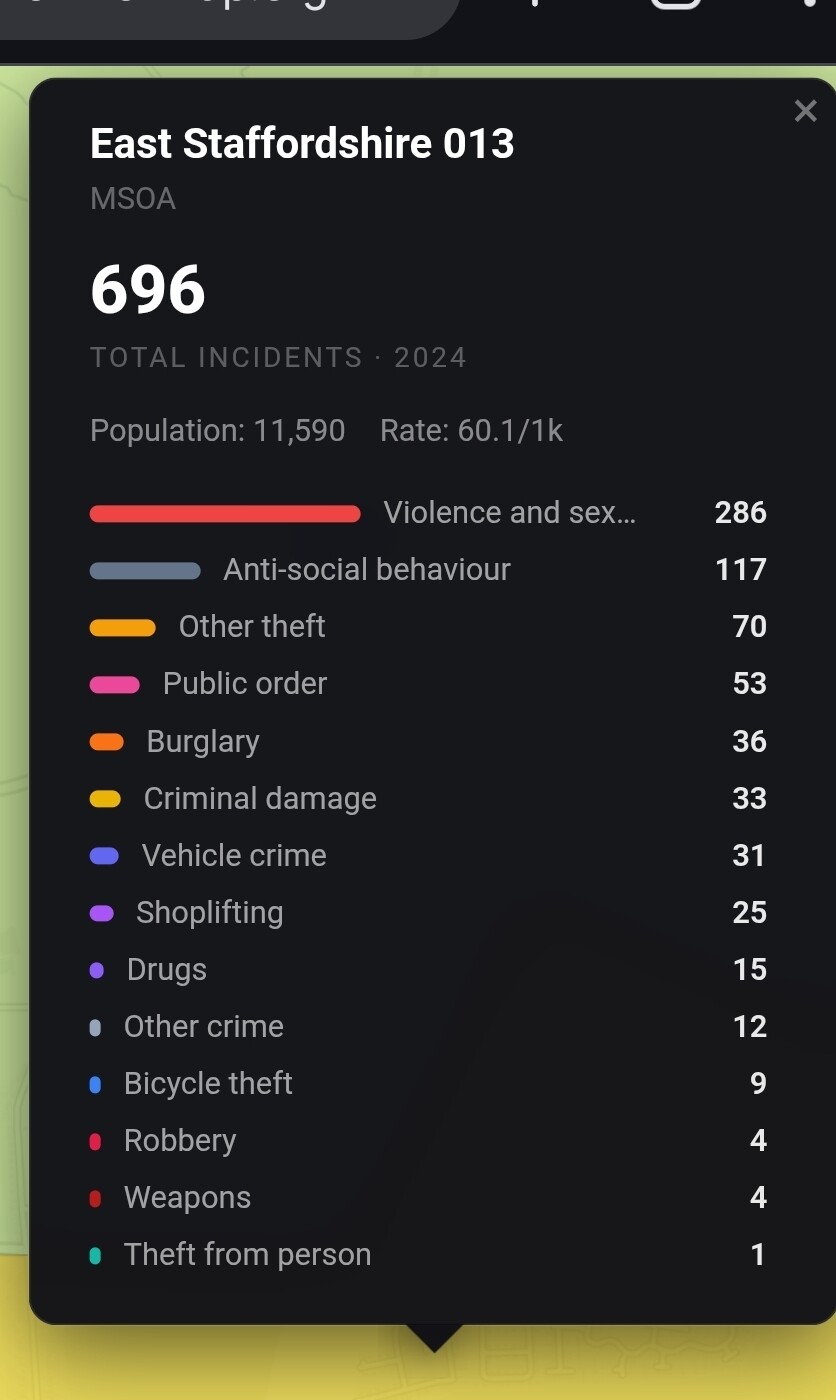Image resolution: width=836 pixels, height=1400 pixels.
Task: Select the purple Shoplifting indicator
Action: (102, 913)
